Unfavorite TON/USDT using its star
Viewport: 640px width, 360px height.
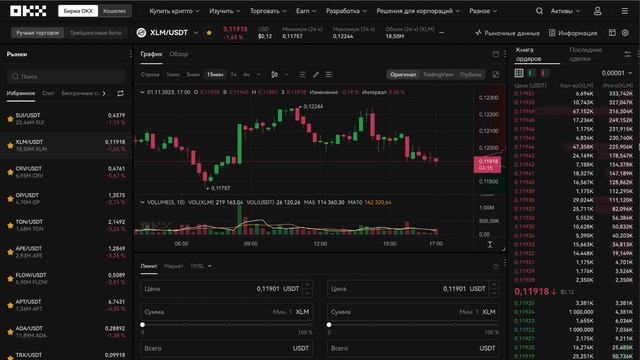10,225
